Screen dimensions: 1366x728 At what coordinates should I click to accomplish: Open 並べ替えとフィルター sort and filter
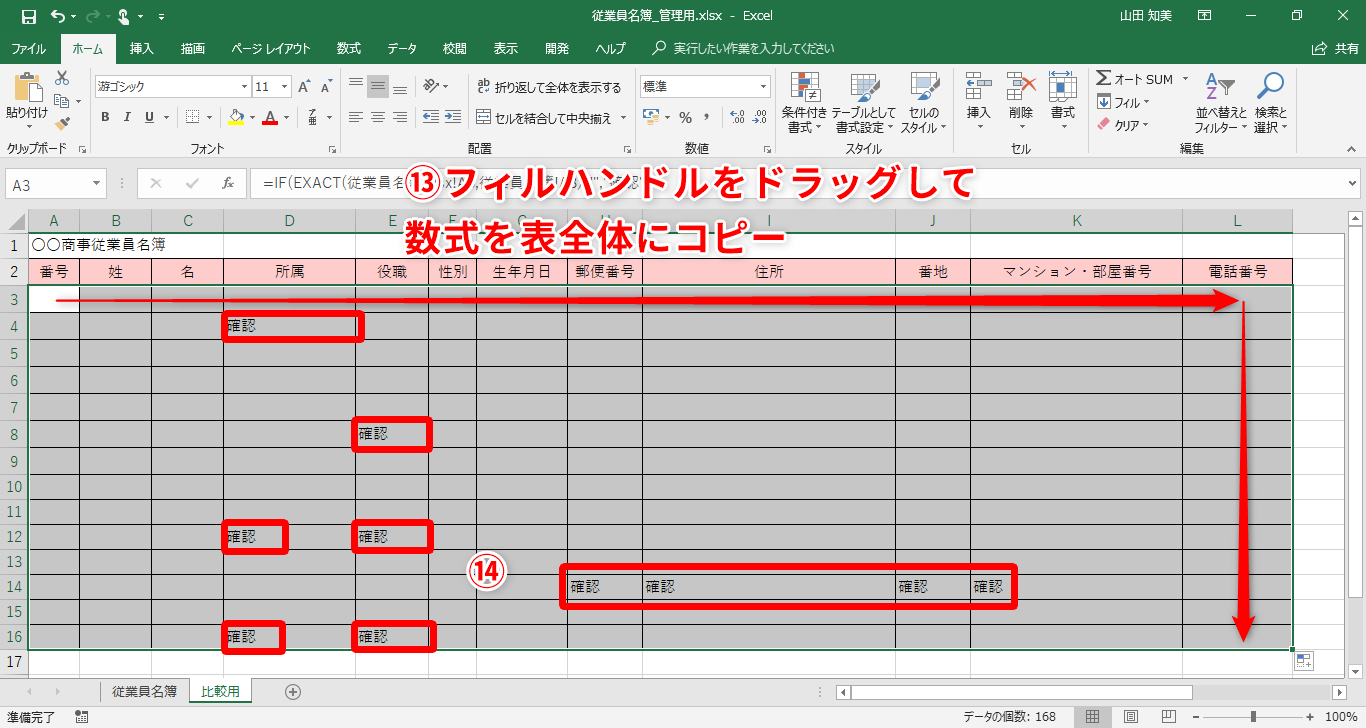coord(1221,102)
